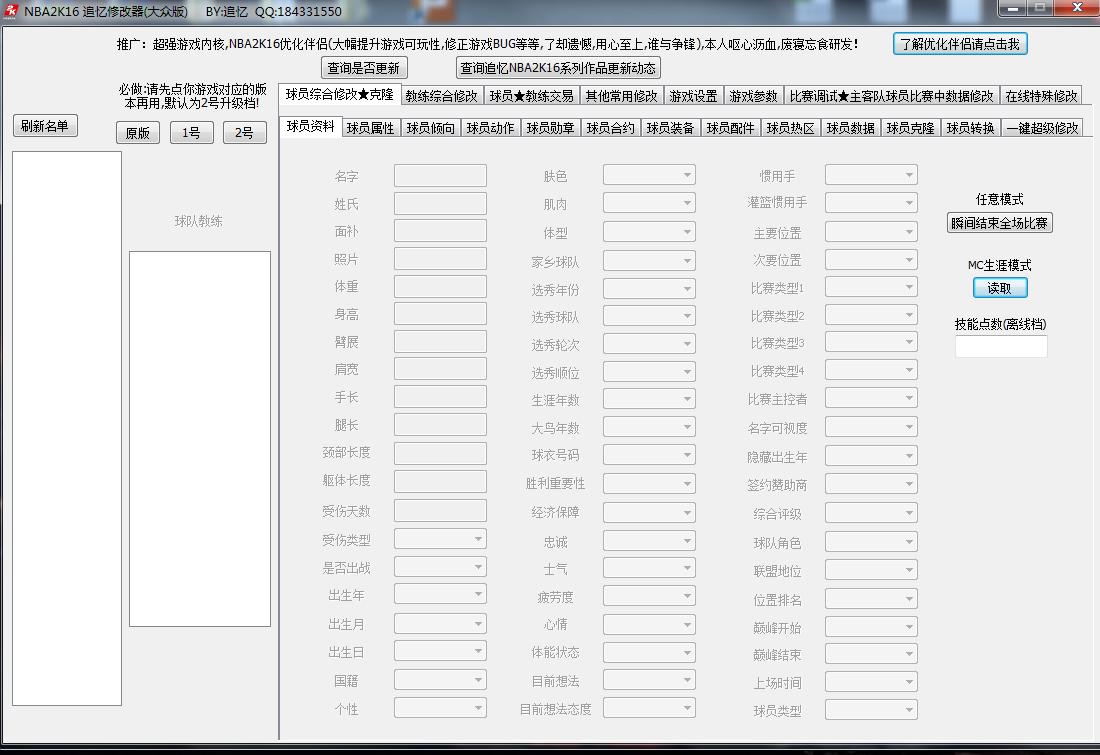Open the 受伤类型 dropdown
The height and width of the screenshot is (755, 1100).
(x=441, y=540)
